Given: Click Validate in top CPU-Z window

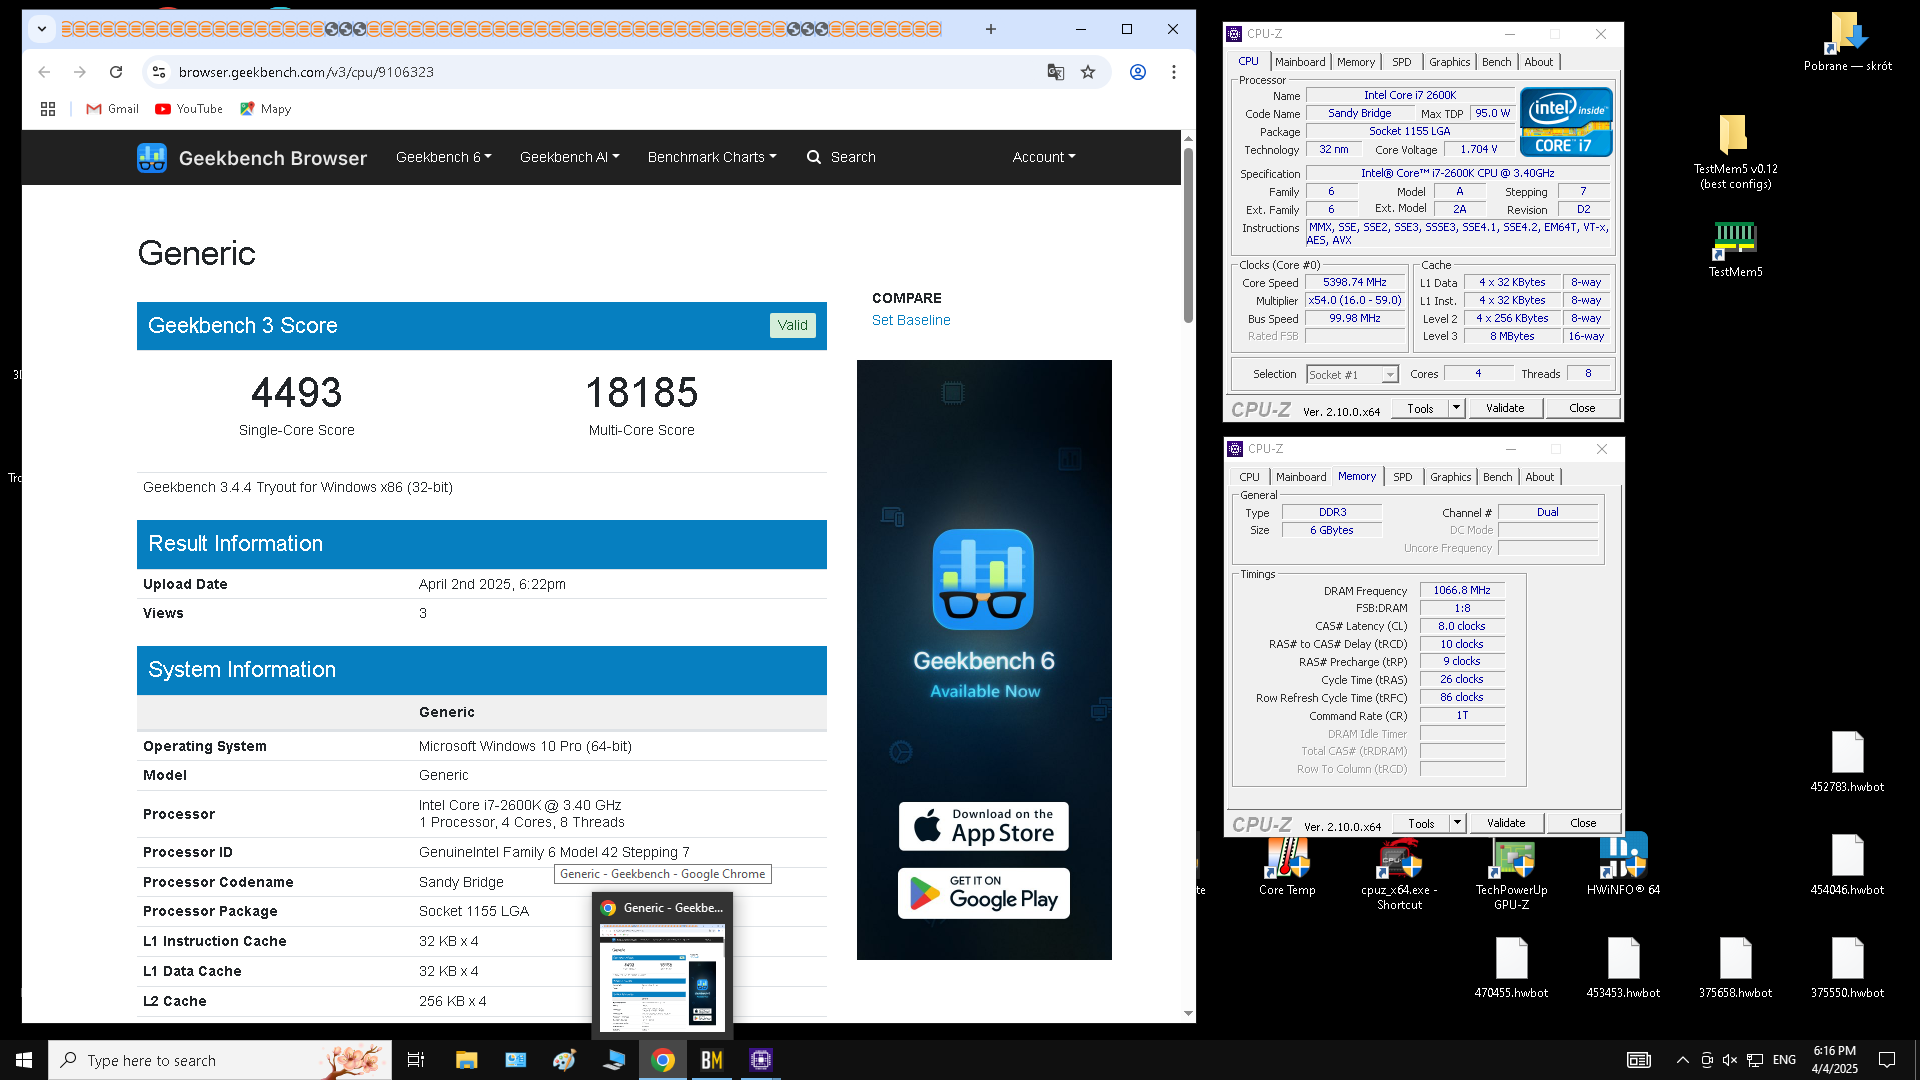Looking at the screenshot, I should point(1505,408).
